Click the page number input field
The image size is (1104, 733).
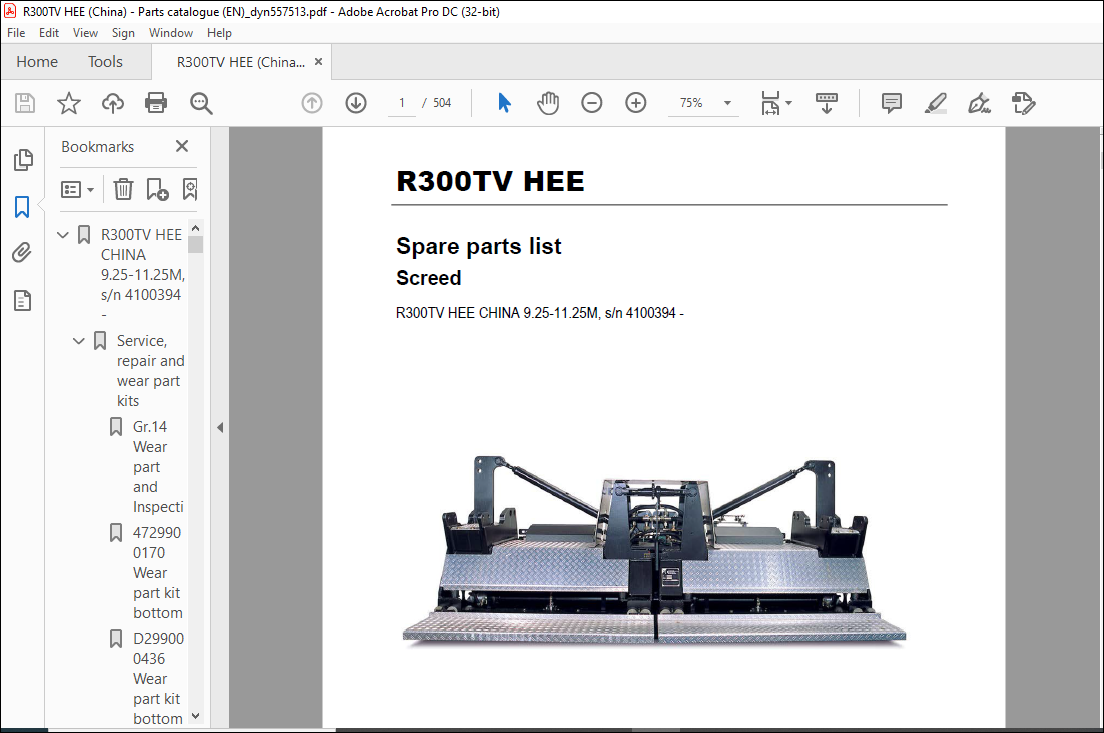pos(402,103)
